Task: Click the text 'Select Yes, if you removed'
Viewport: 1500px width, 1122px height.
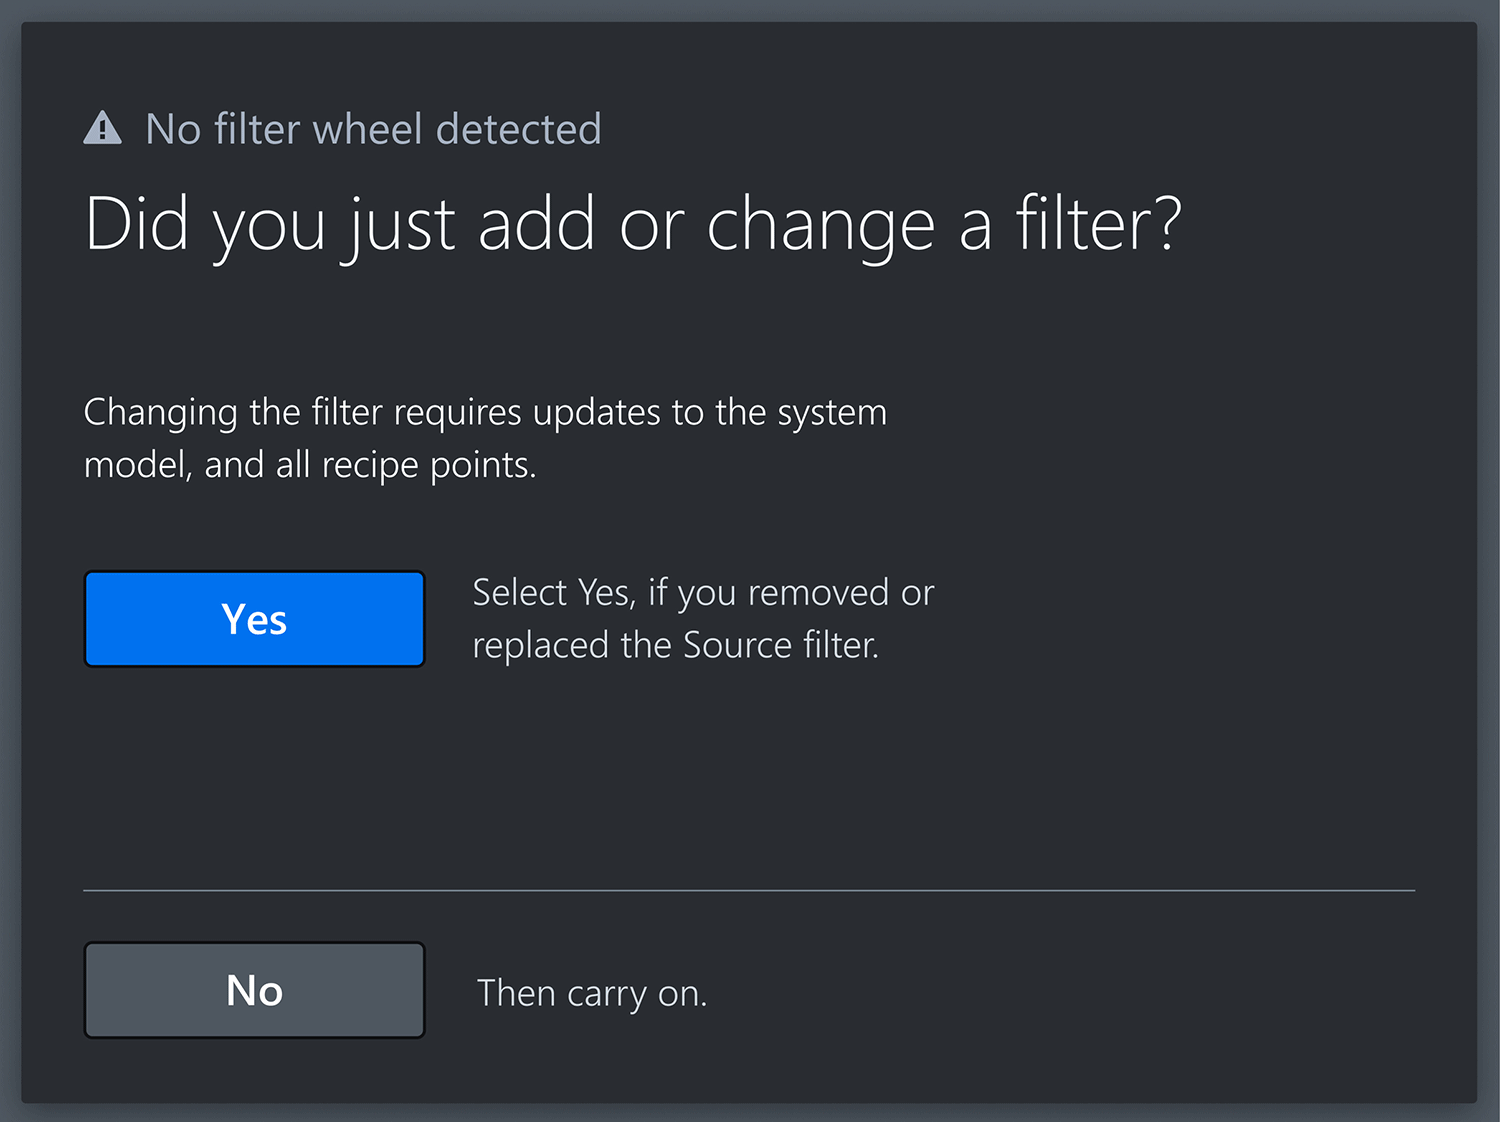Action: pyautogui.click(x=702, y=592)
